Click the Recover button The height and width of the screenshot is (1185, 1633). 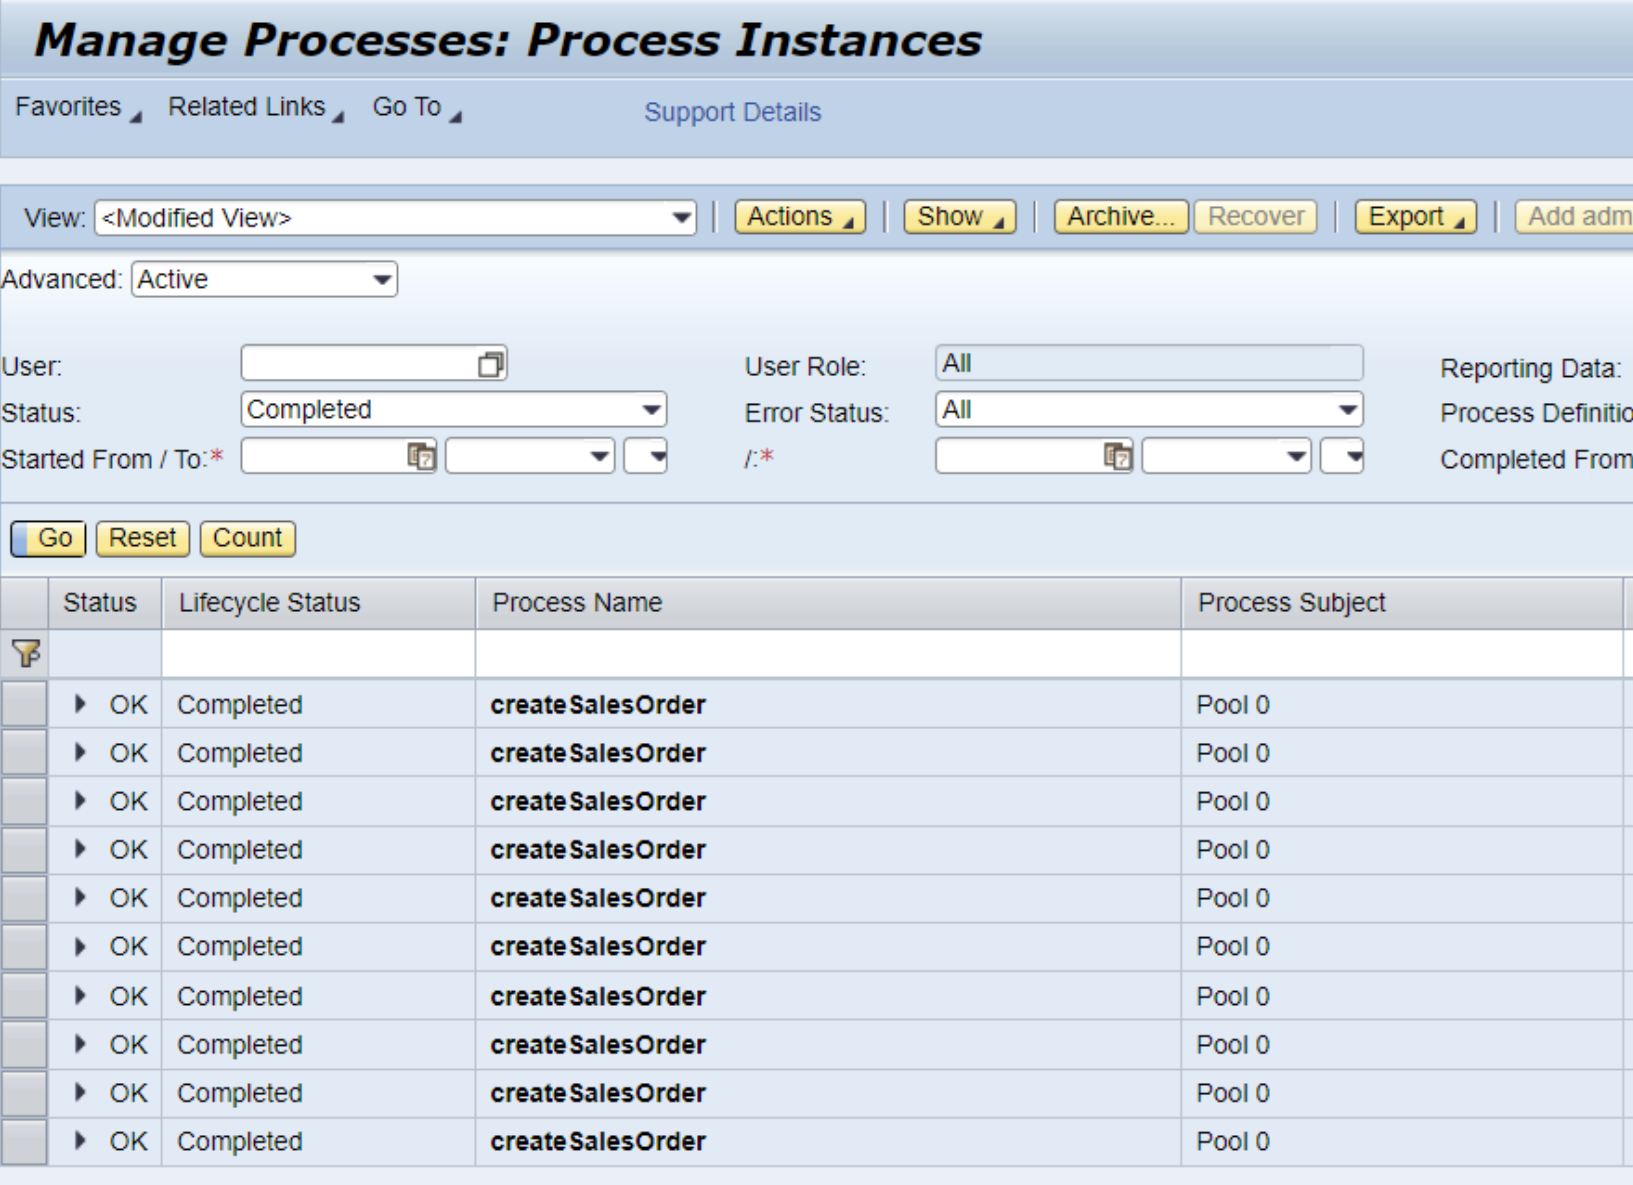pos(1256,217)
